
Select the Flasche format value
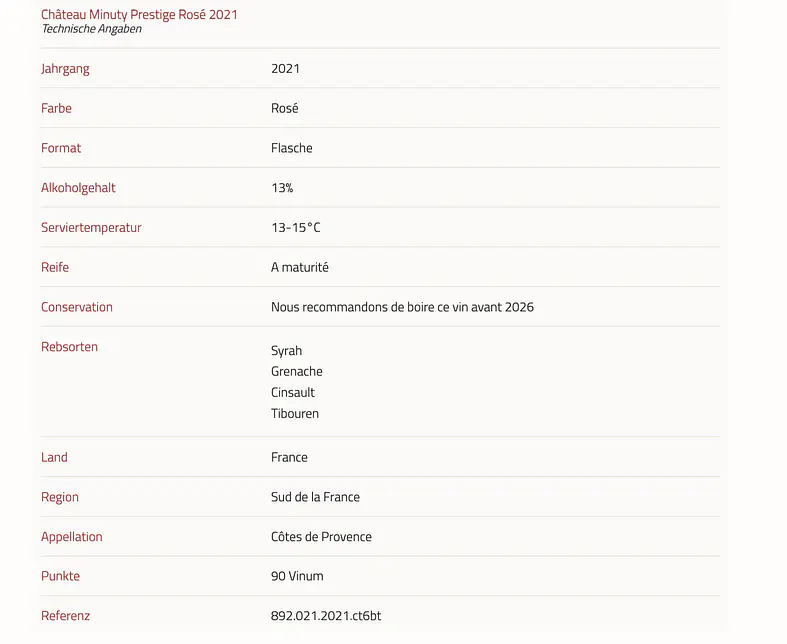coord(291,148)
